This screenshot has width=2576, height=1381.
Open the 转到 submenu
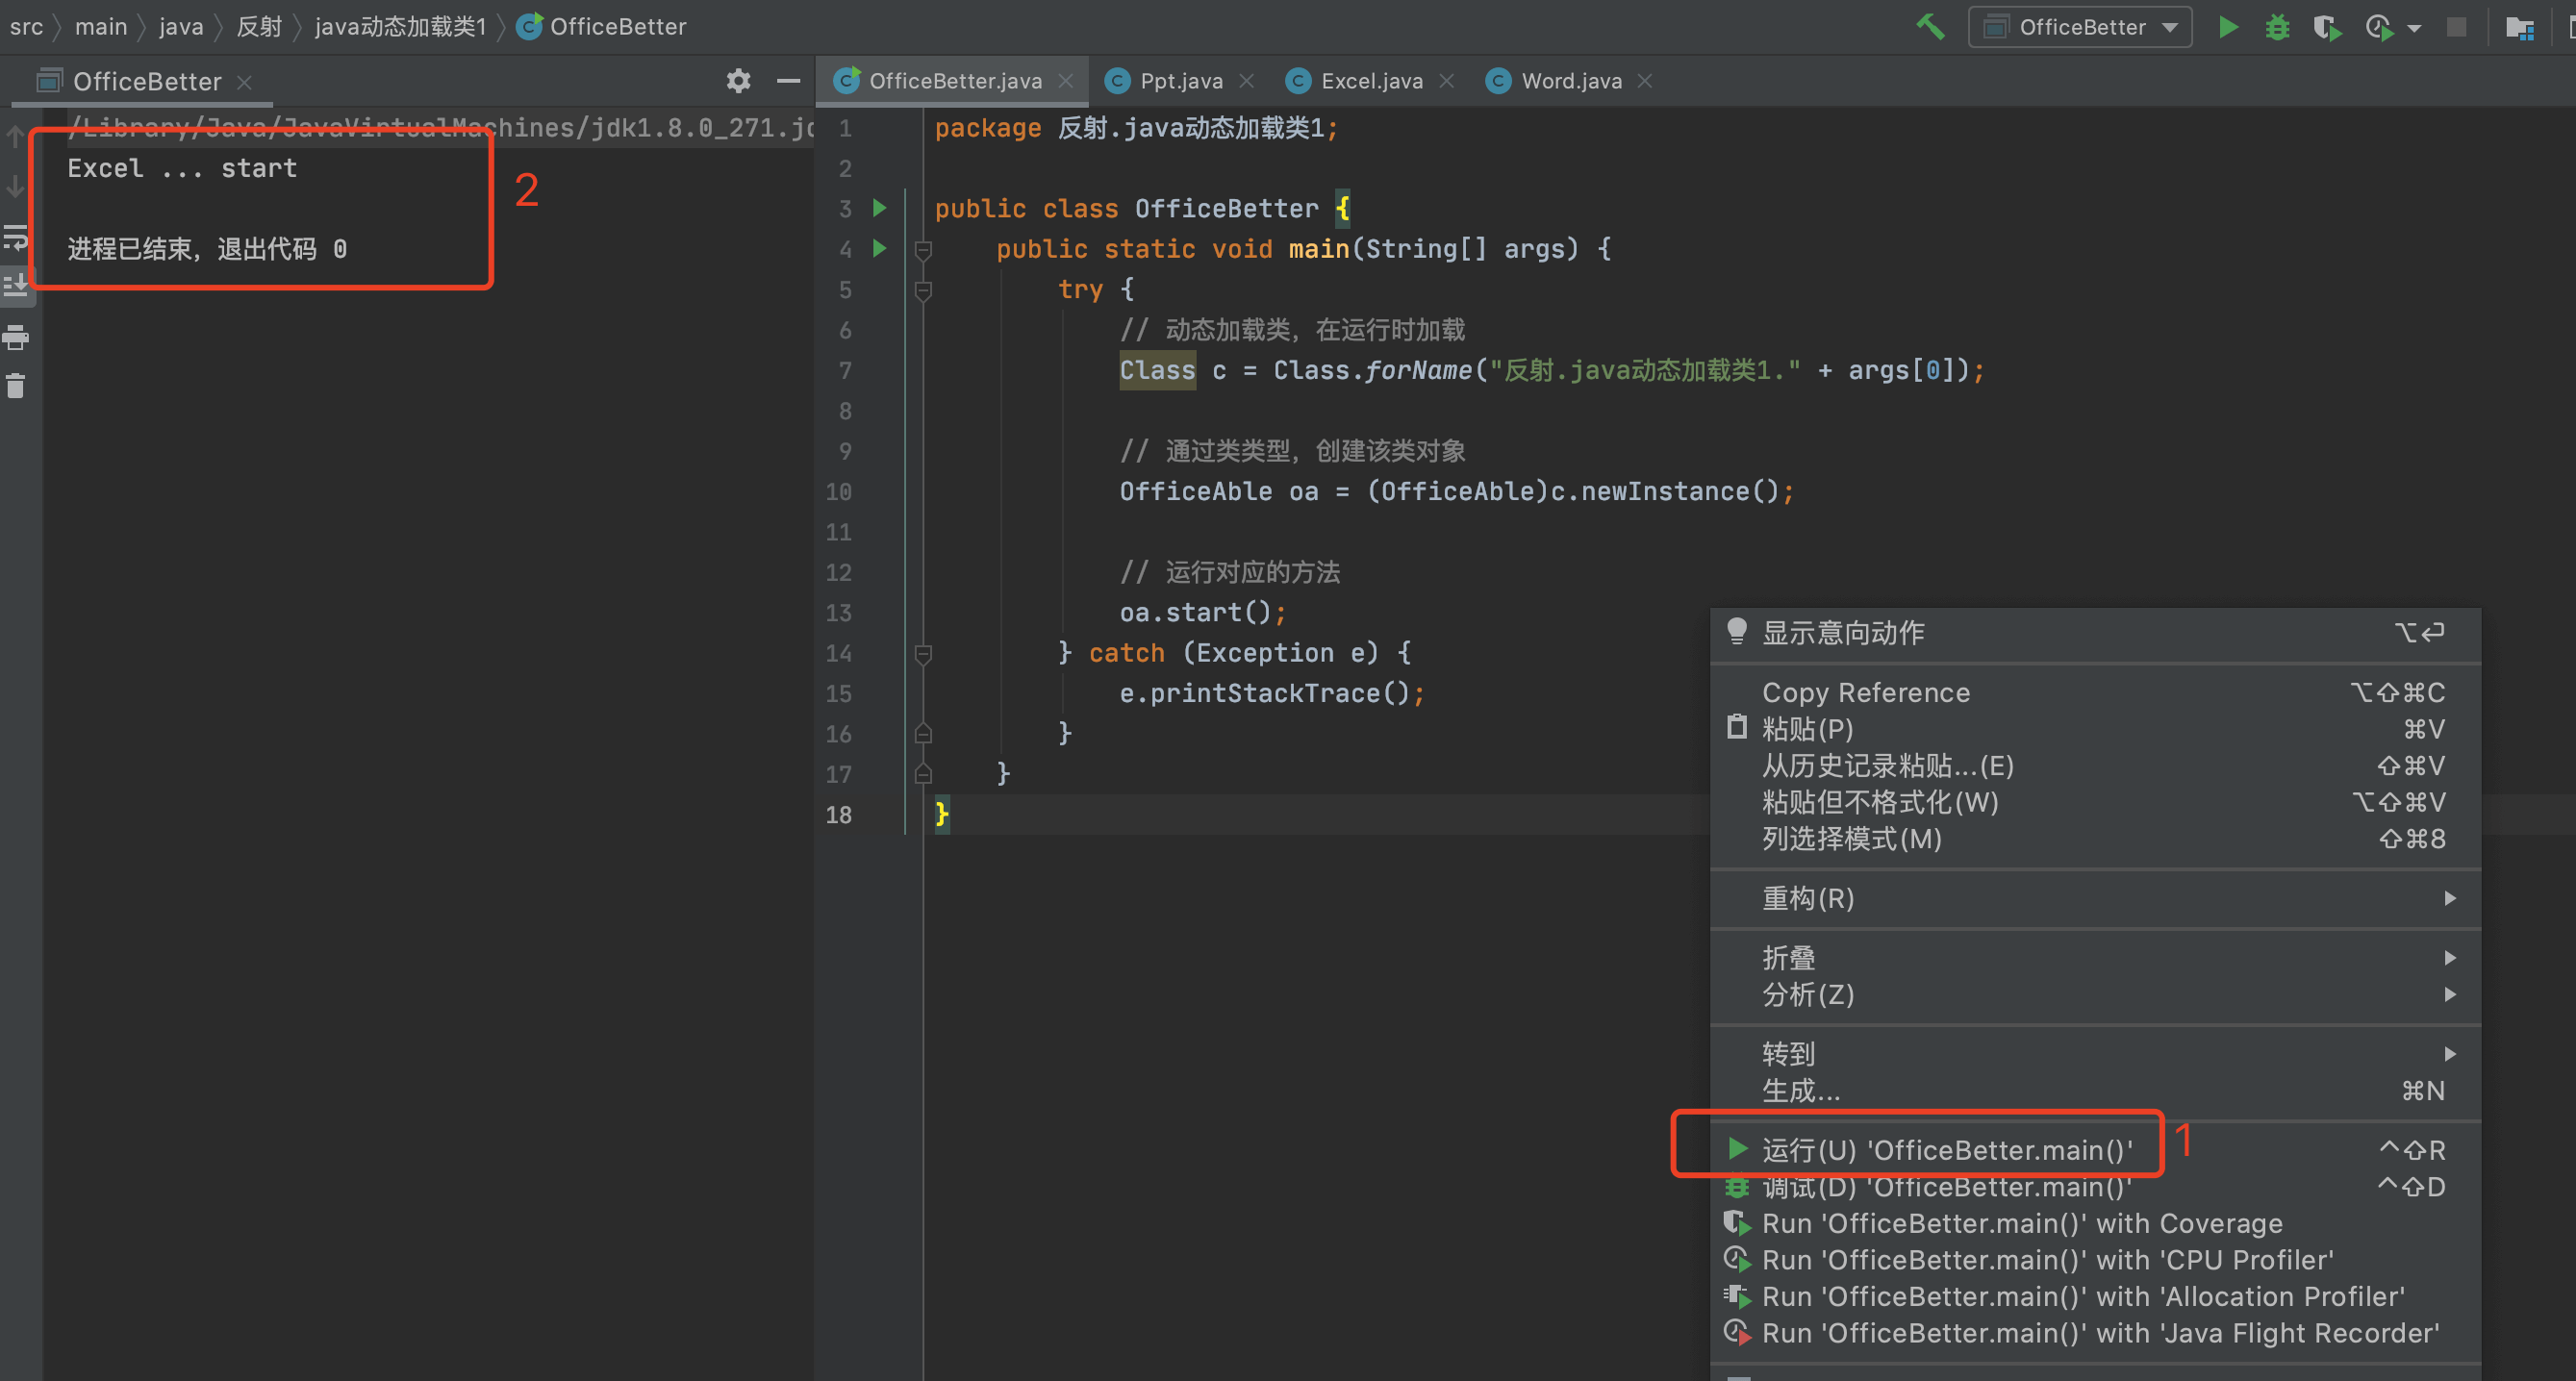(2095, 1054)
